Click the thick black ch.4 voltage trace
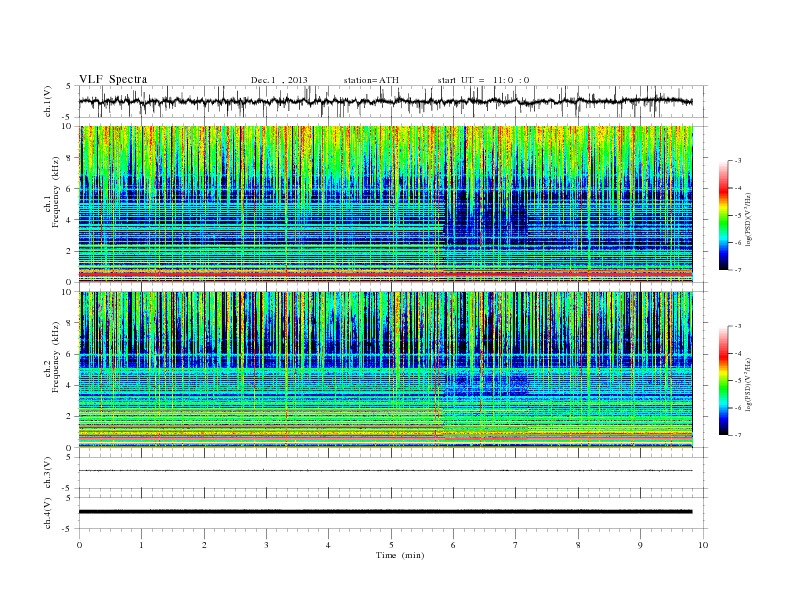 (x=385, y=512)
